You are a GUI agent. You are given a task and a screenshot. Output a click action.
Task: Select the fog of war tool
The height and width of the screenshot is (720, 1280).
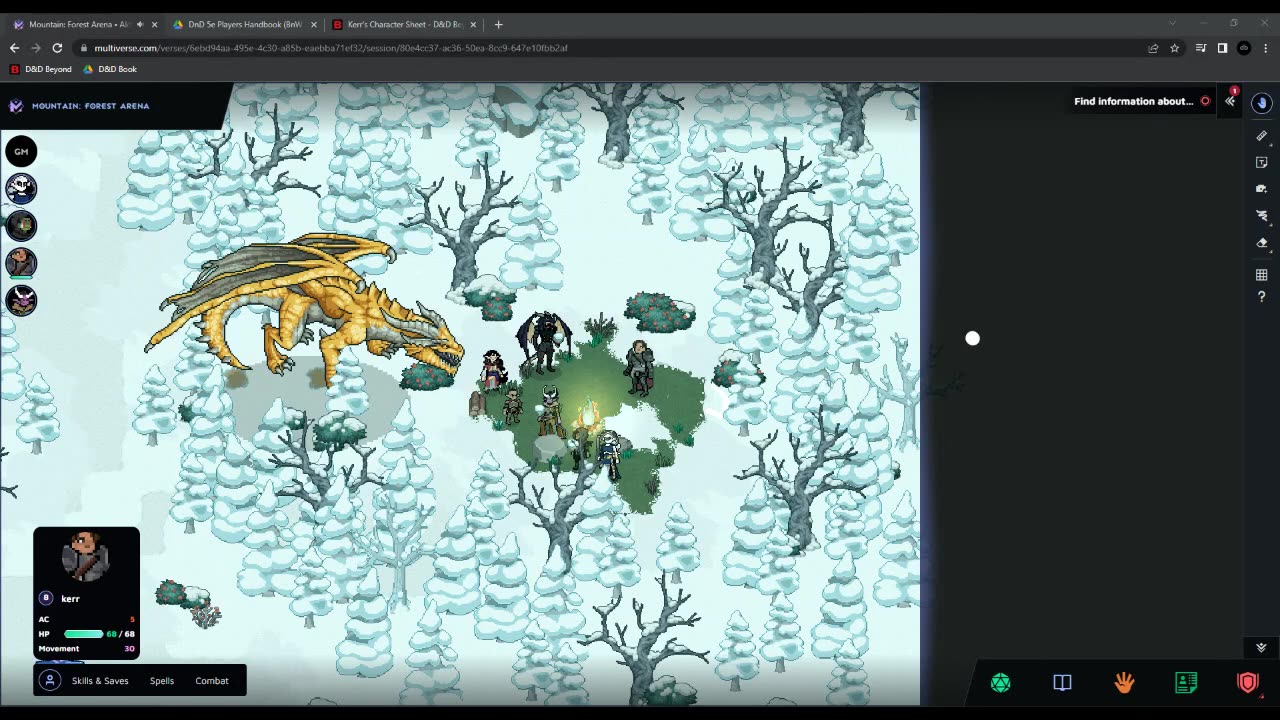[x=1262, y=215]
